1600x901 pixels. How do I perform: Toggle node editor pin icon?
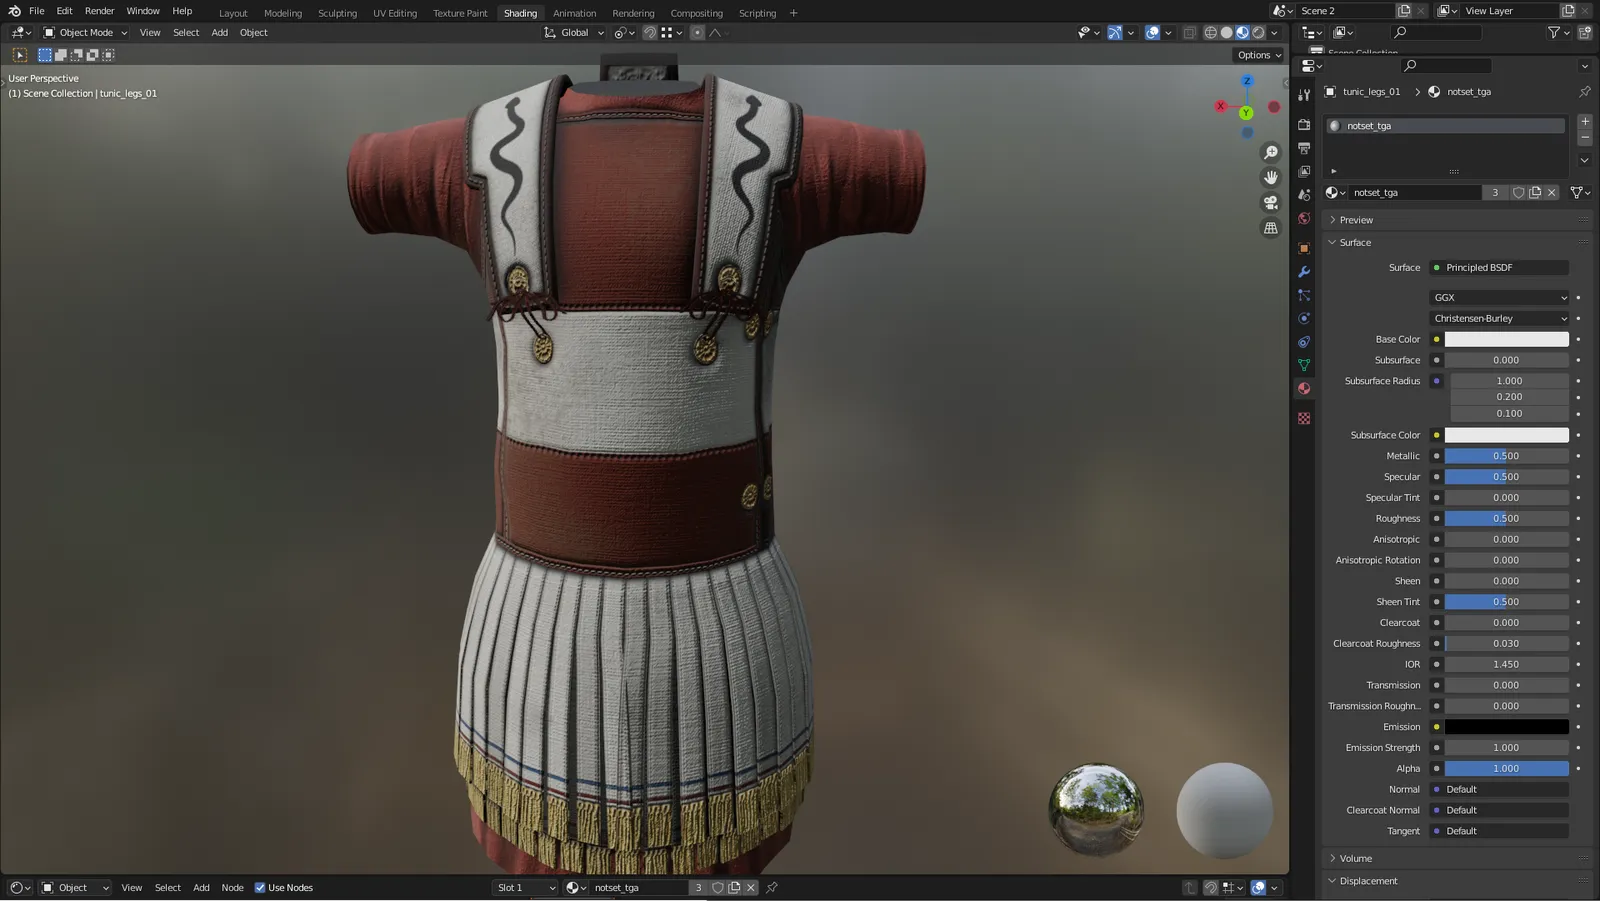pos(772,888)
